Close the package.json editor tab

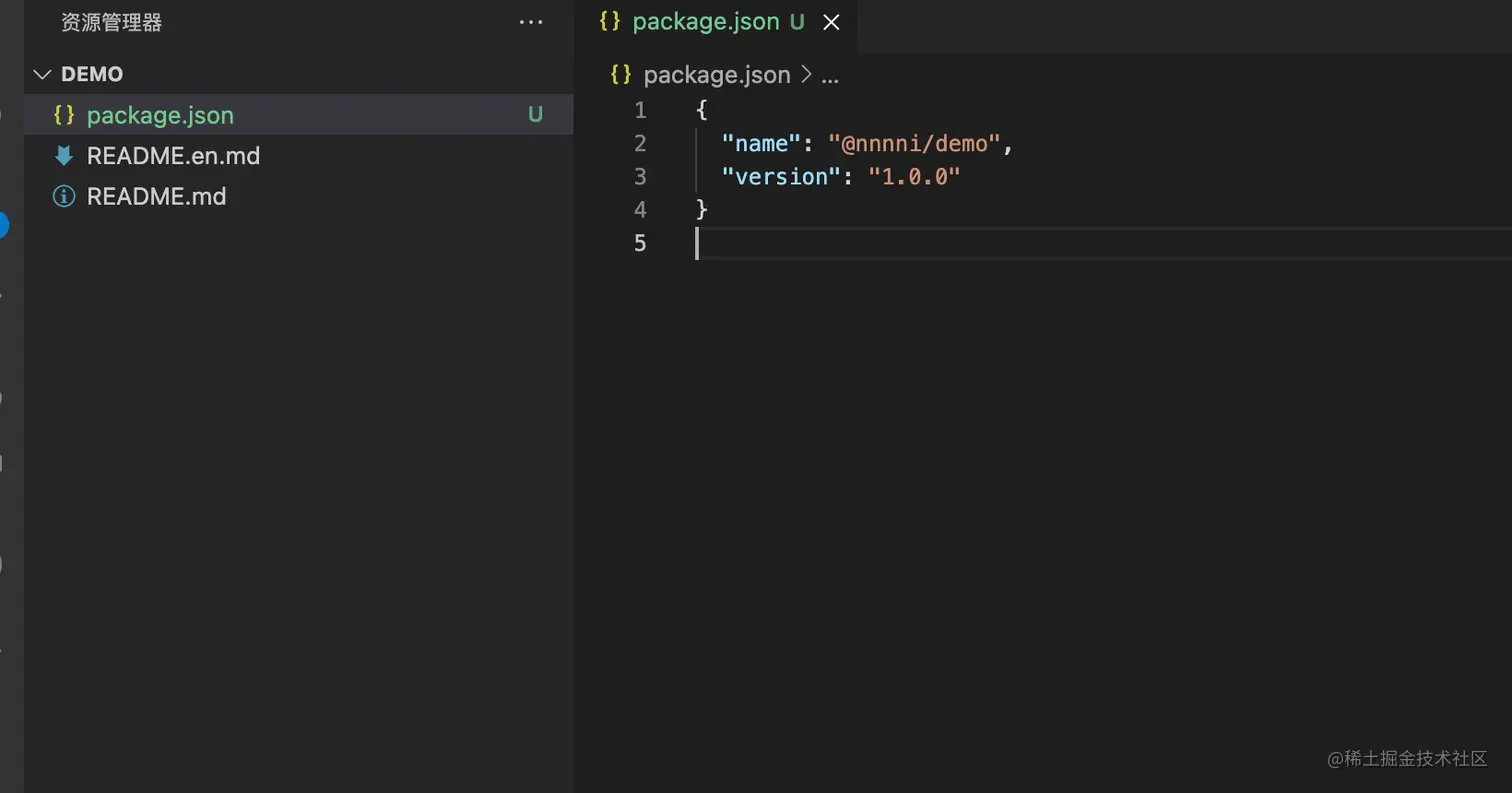pyautogui.click(x=831, y=22)
